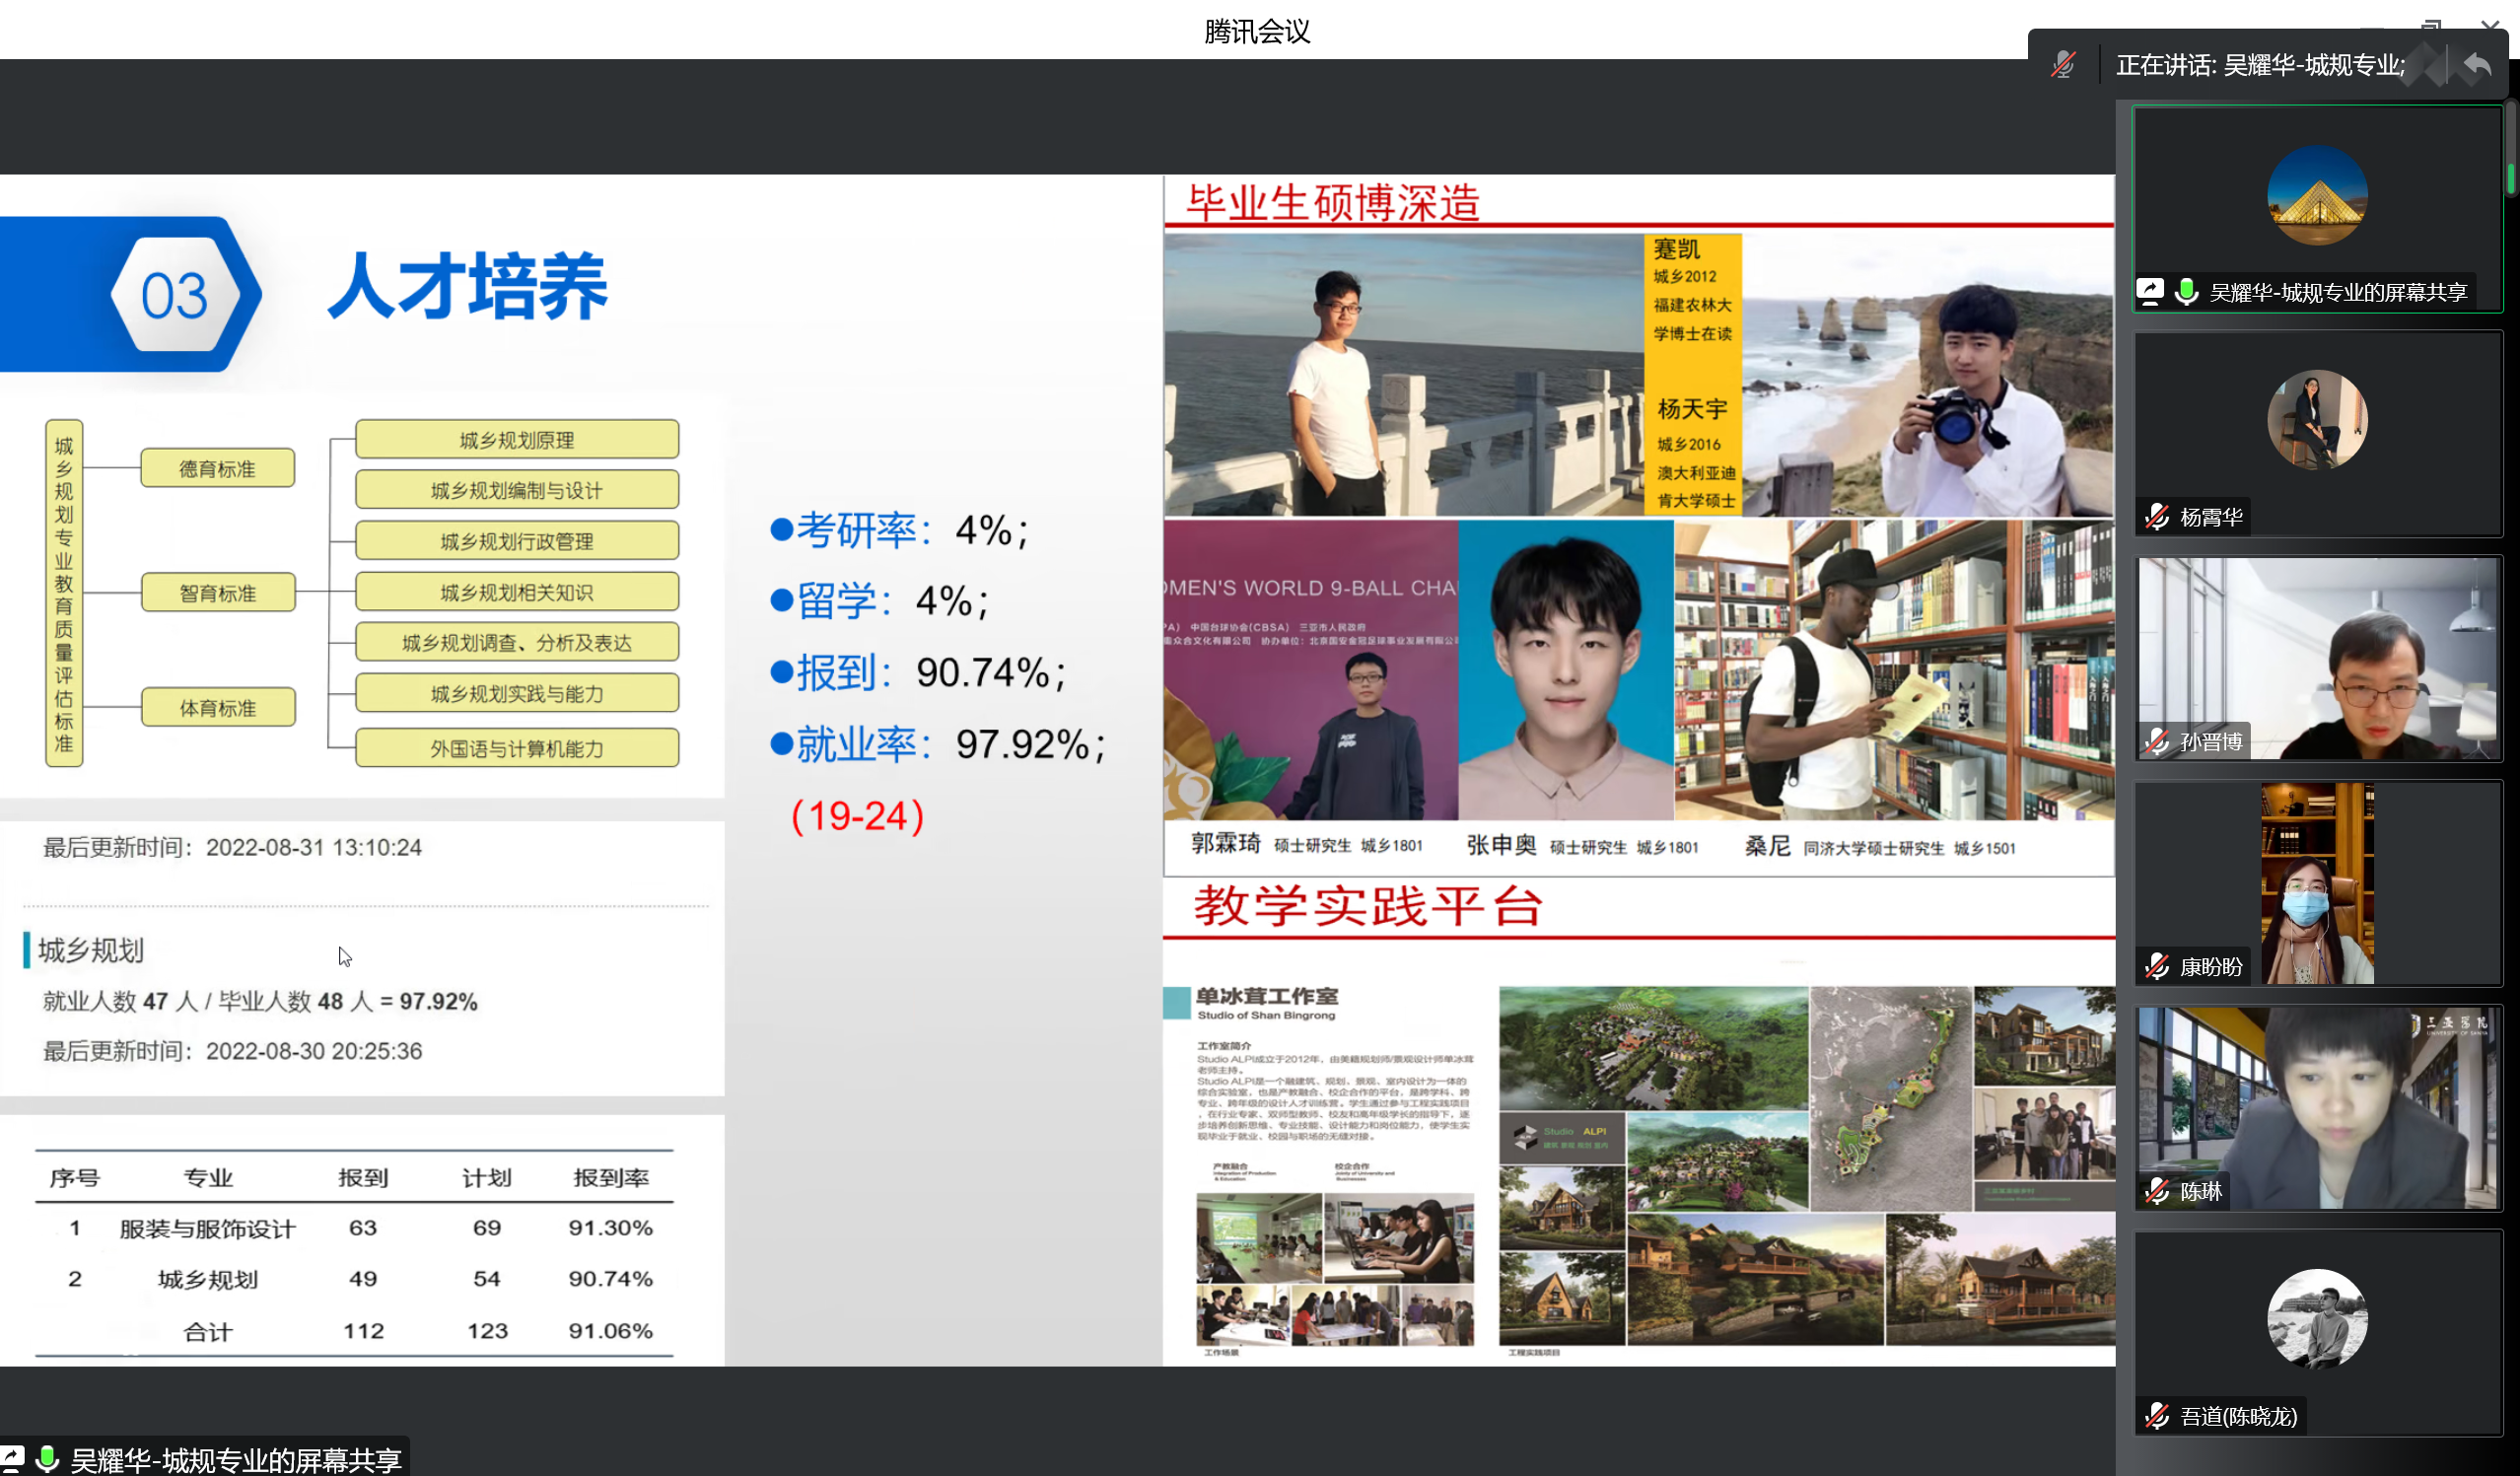Select 杨霄华 participant avatar tile
This screenshot has width=2520, height=1476.
click(2316, 420)
